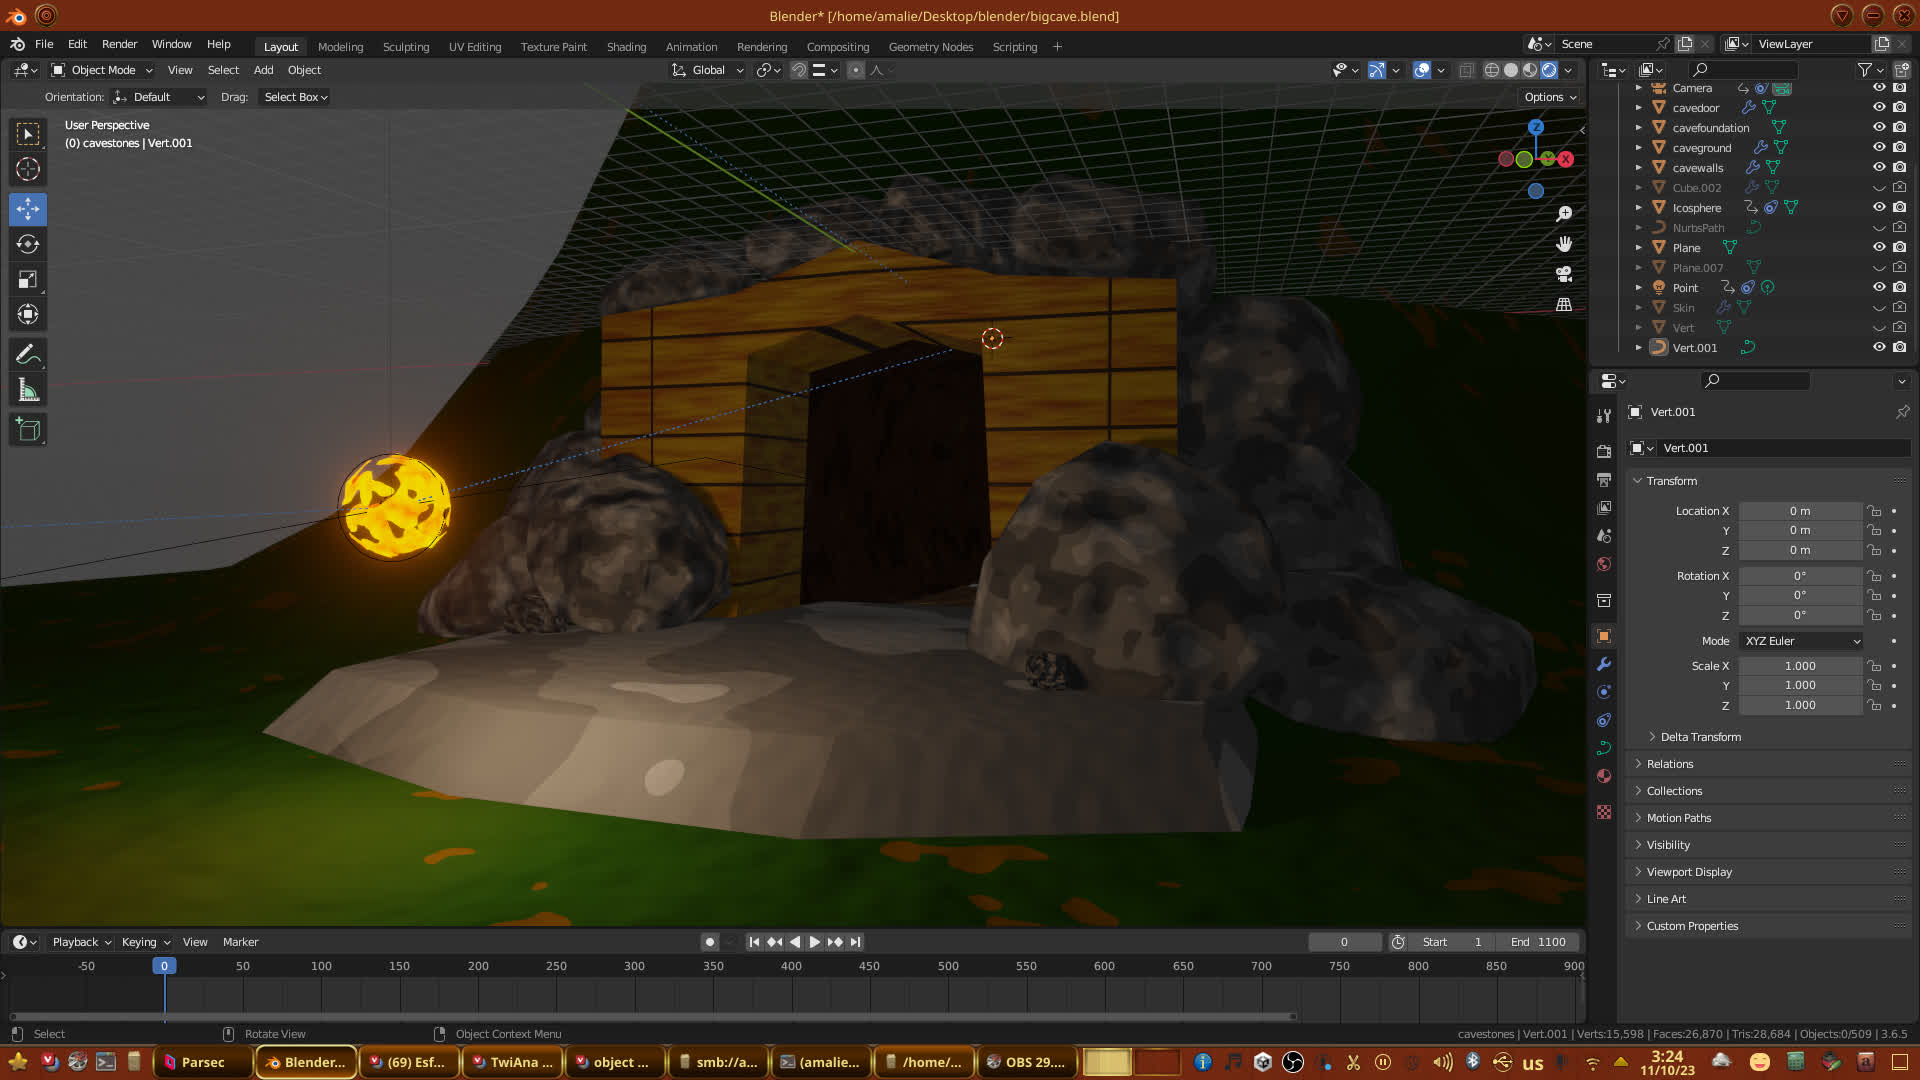Select the Move tool in toolbar
The image size is (1920, 1080).
(x=28, y=209)
